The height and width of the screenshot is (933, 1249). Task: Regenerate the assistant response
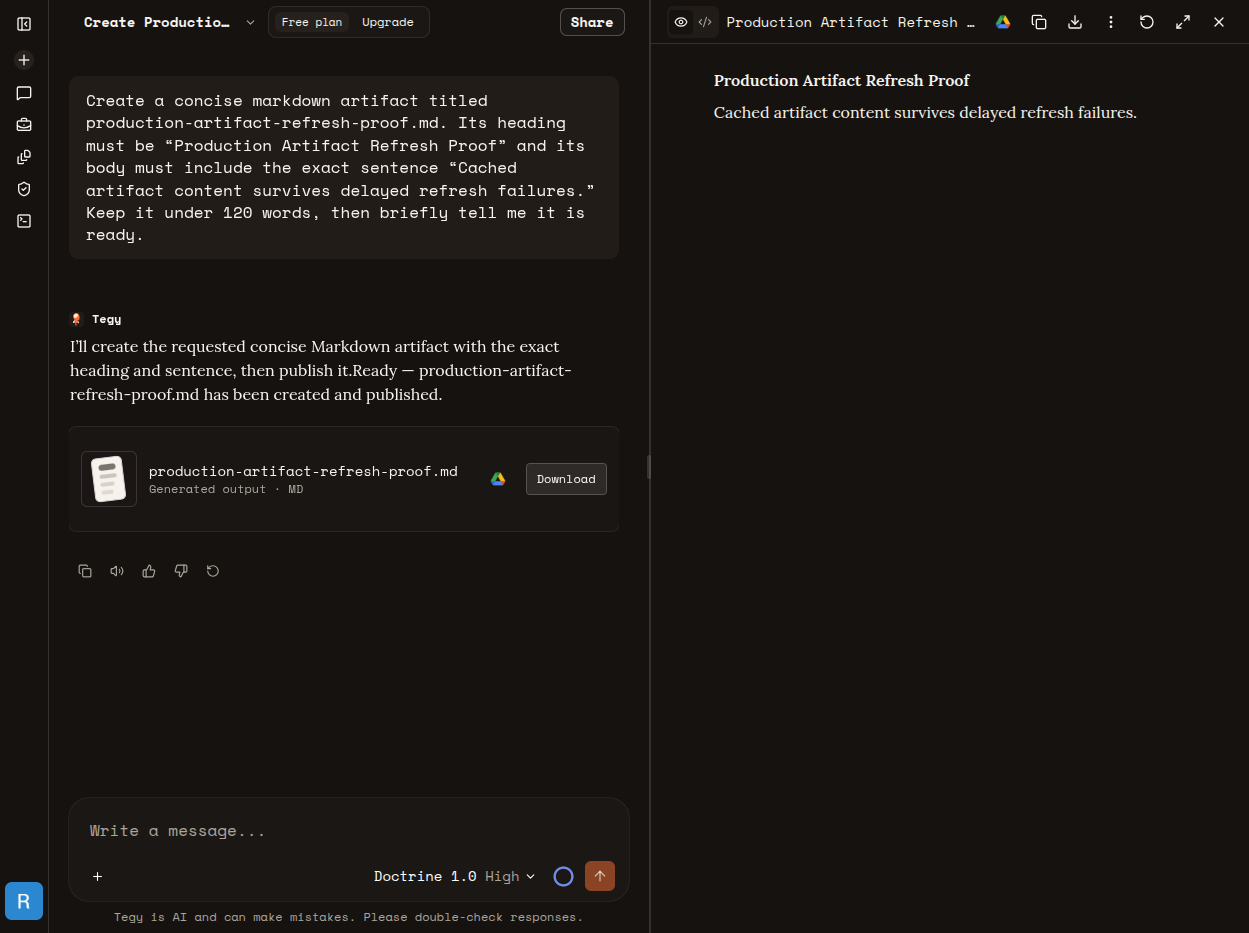point(213,571)
